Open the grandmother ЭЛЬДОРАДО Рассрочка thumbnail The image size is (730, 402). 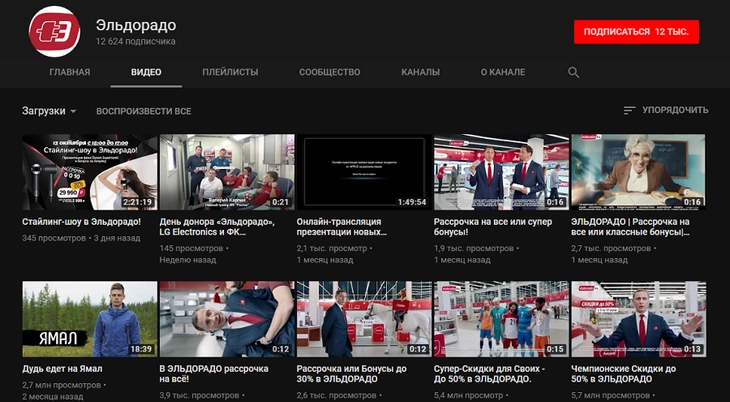tap(638, 172)
